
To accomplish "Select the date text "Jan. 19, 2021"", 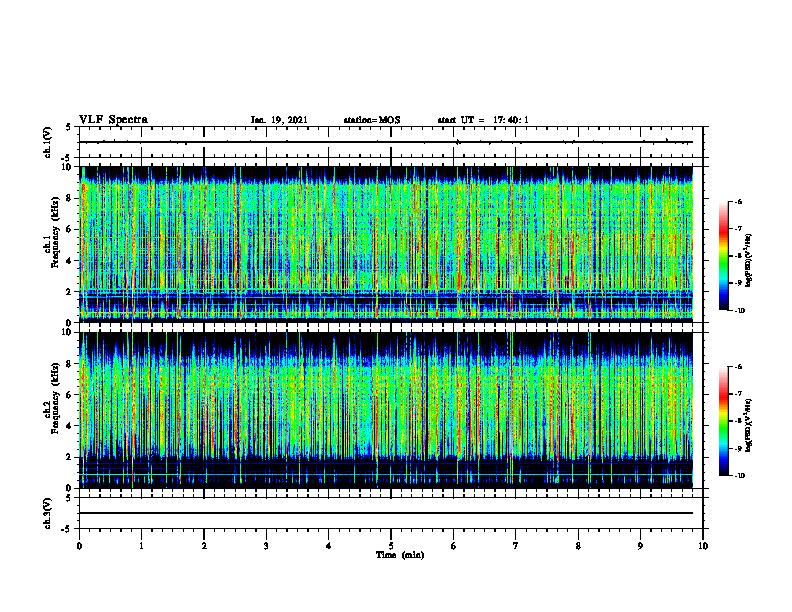I will click(279, 120).
